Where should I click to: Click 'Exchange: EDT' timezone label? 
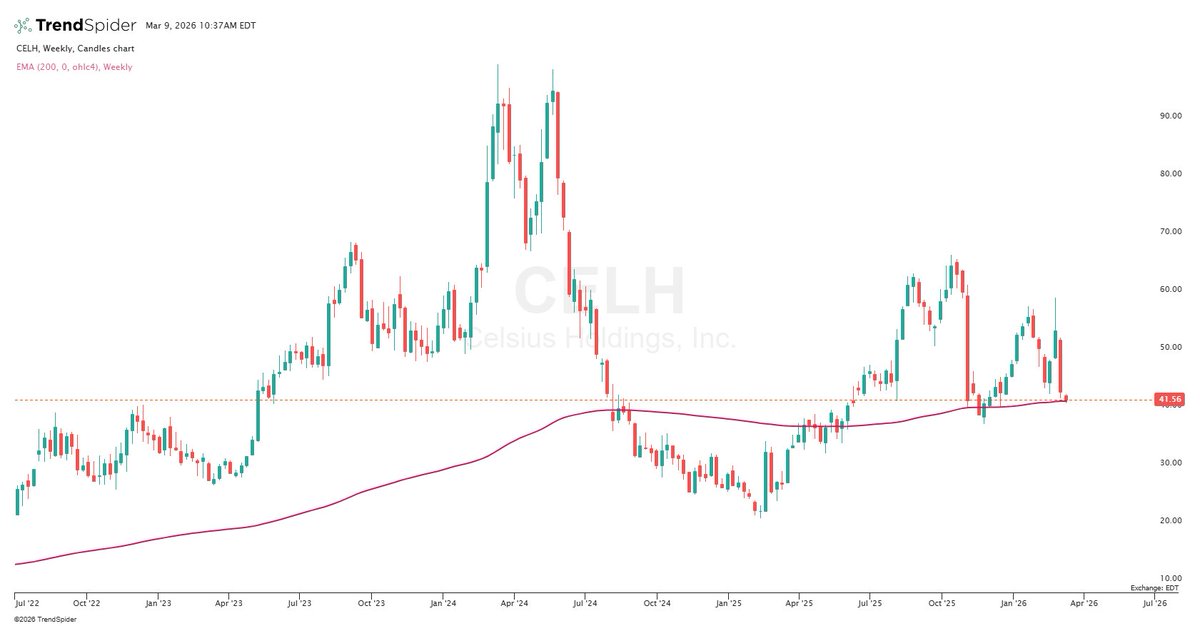[x=1156, y=589]
